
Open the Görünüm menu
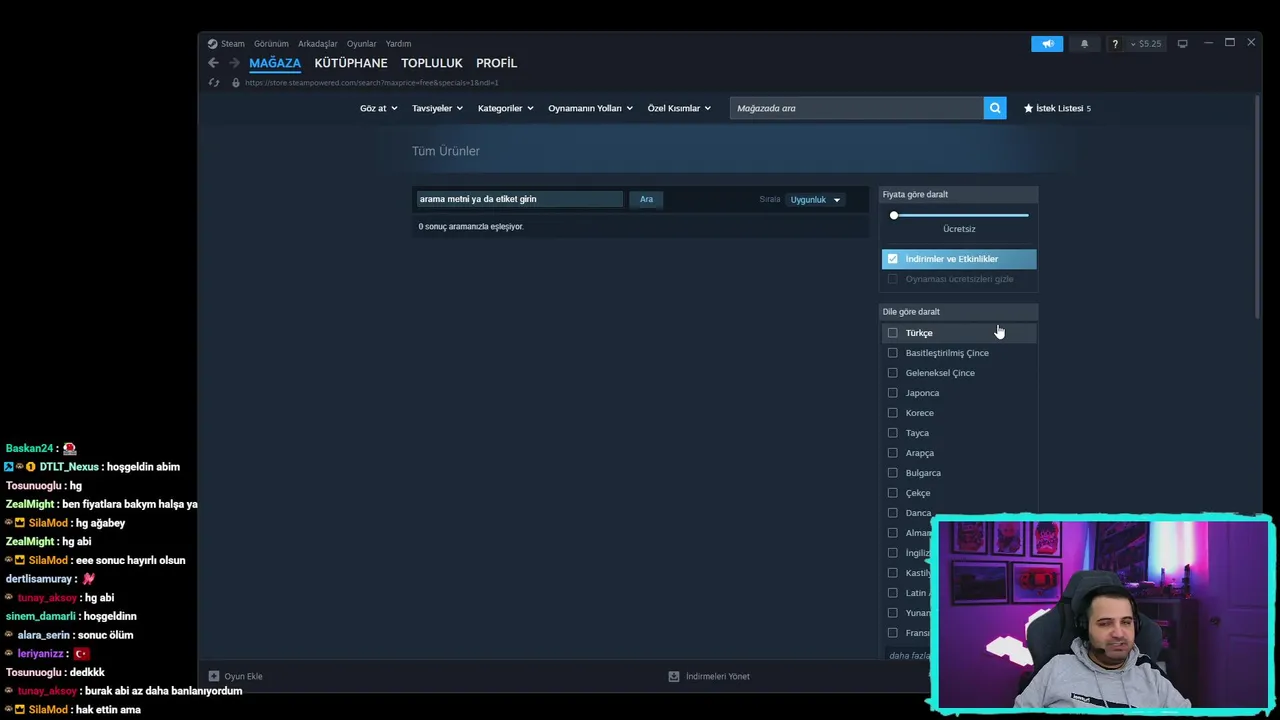[x=271, y=44]
